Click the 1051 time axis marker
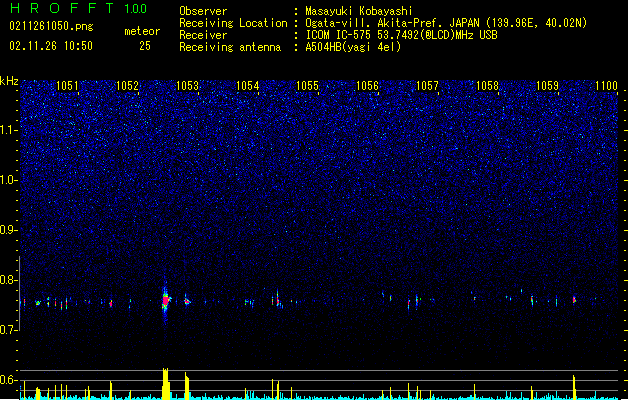Image resolution: width=629 pixels, height=400 pixels. tap(67, 85)
